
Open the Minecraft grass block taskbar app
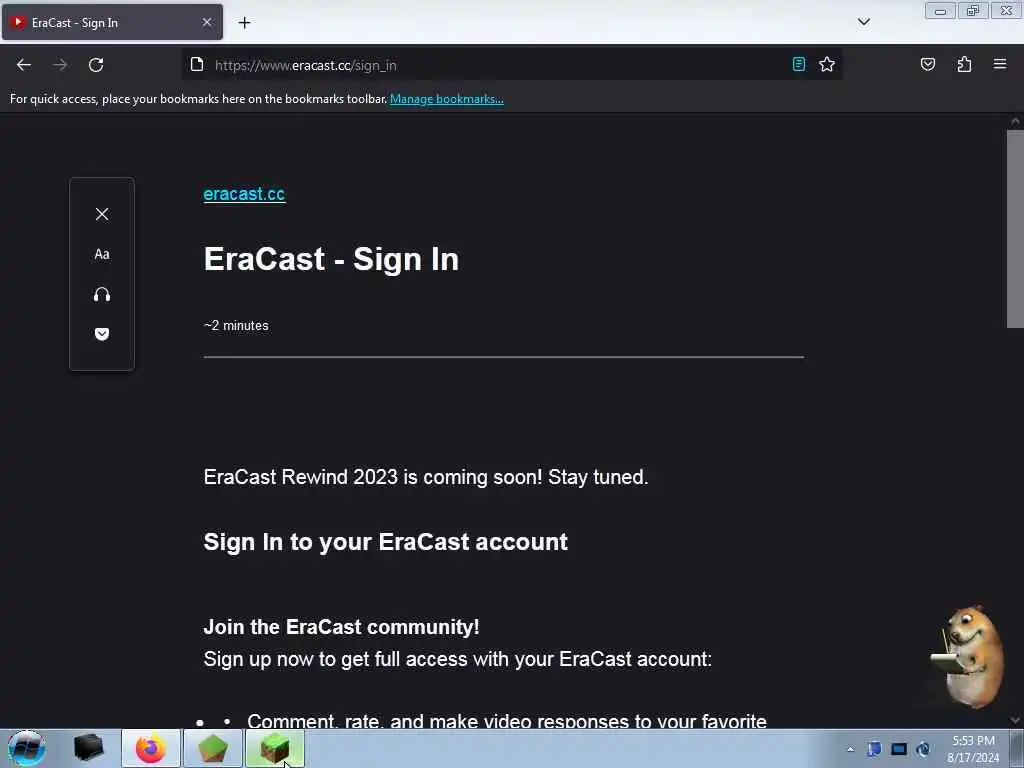274,748
